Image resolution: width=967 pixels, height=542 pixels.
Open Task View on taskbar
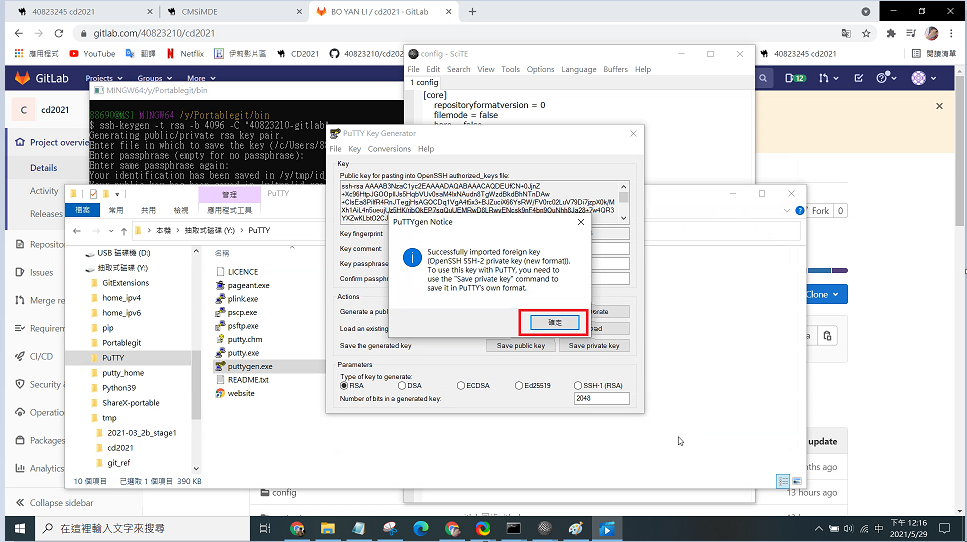pyautogui.click(x=265, y=528)
